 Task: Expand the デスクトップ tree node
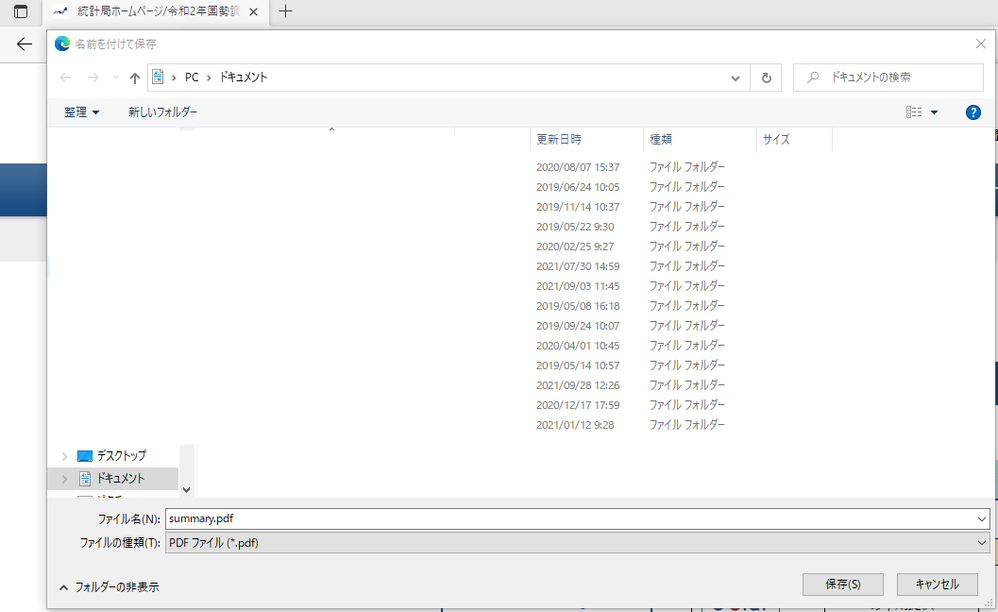tap(64, 456)
